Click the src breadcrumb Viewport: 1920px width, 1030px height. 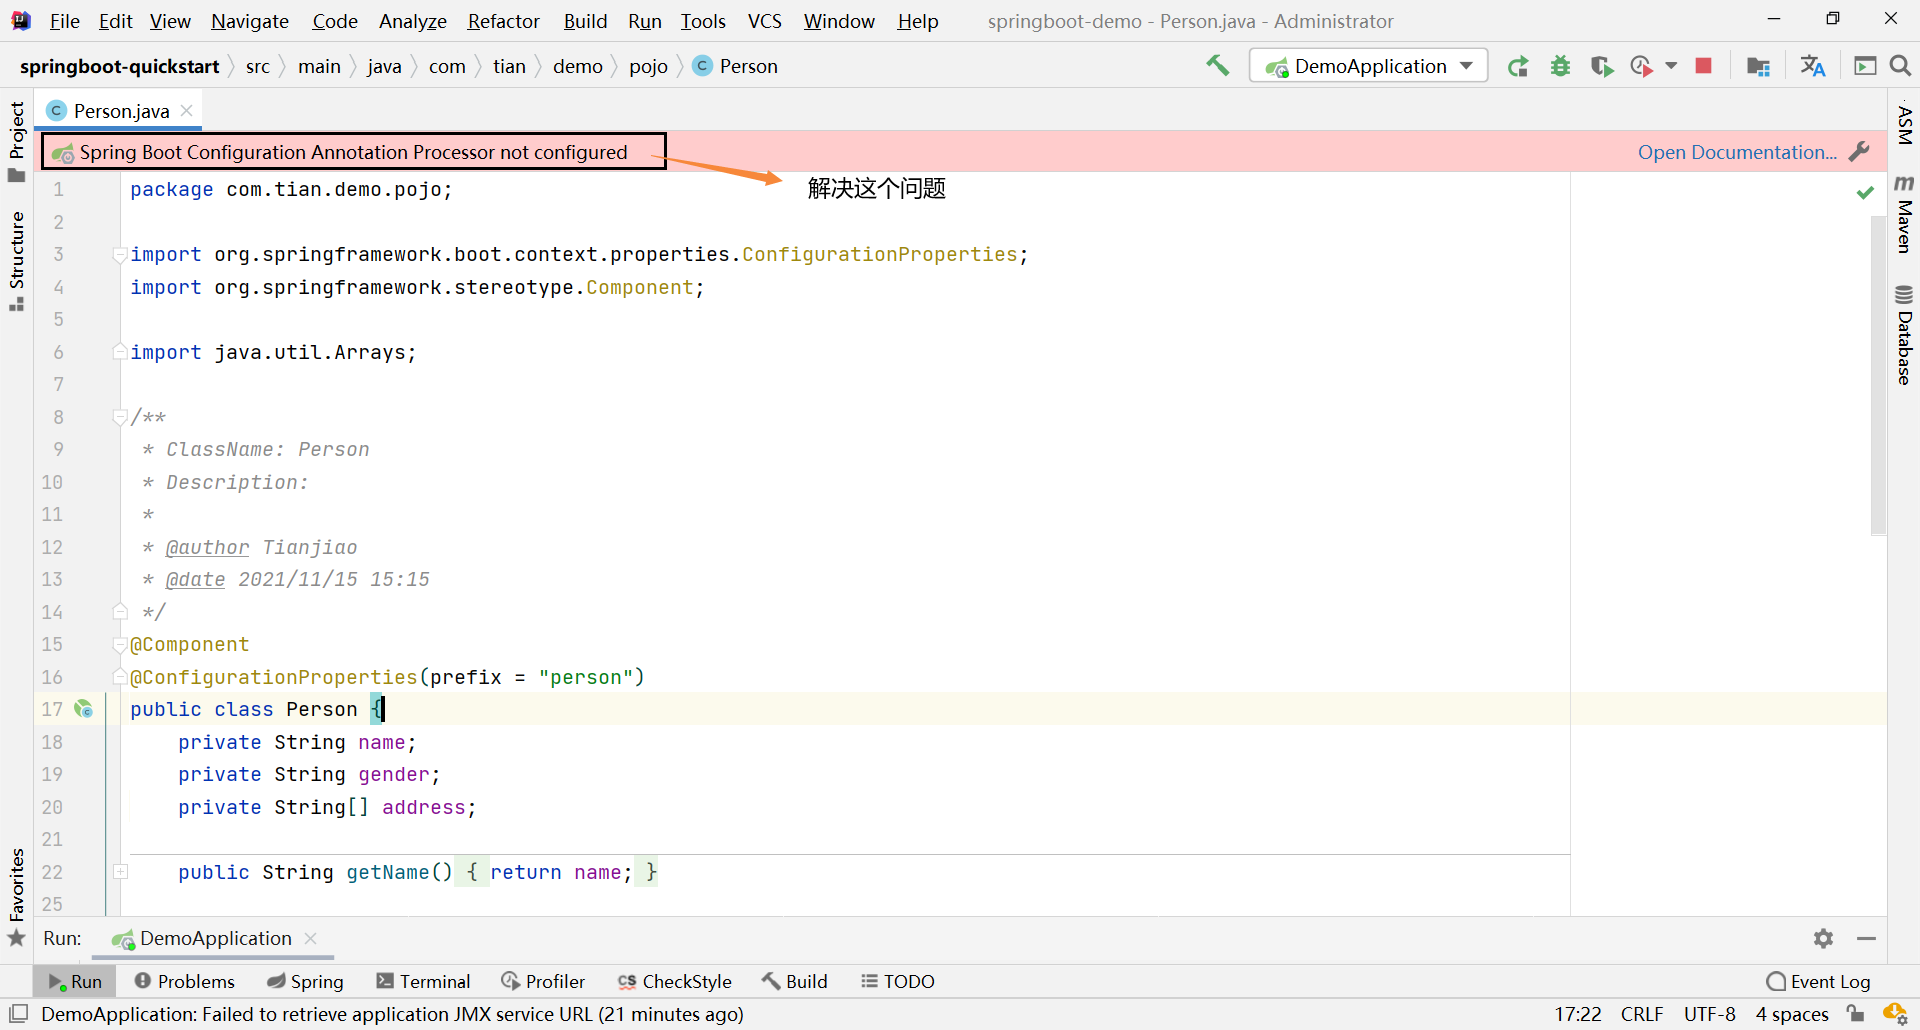click(257, 66)
